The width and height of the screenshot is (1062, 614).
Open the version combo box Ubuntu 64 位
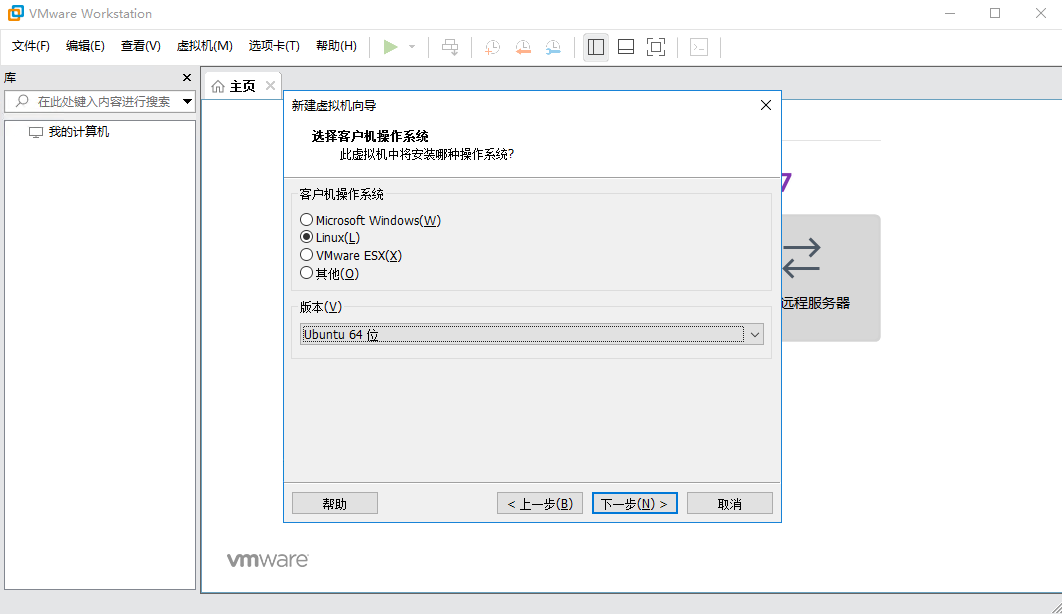tap(532, 334)
